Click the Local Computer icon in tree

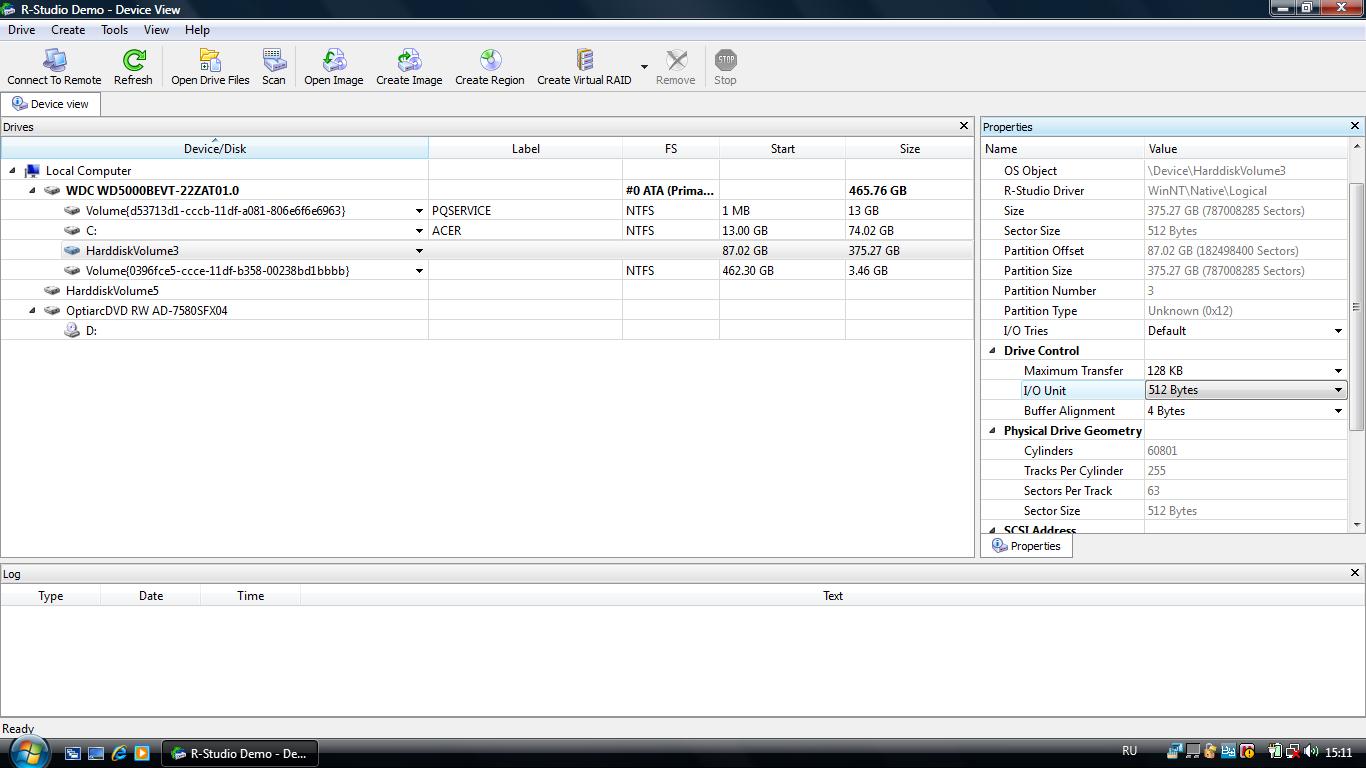pos(32,171)
